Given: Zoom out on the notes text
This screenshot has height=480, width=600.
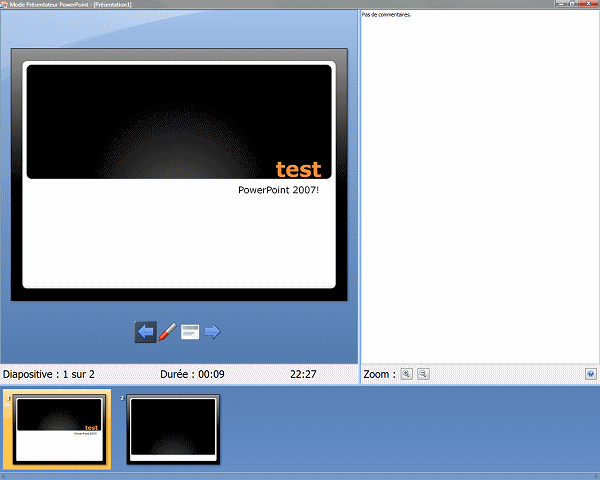Looking at the screenshot, I should 423,374.
